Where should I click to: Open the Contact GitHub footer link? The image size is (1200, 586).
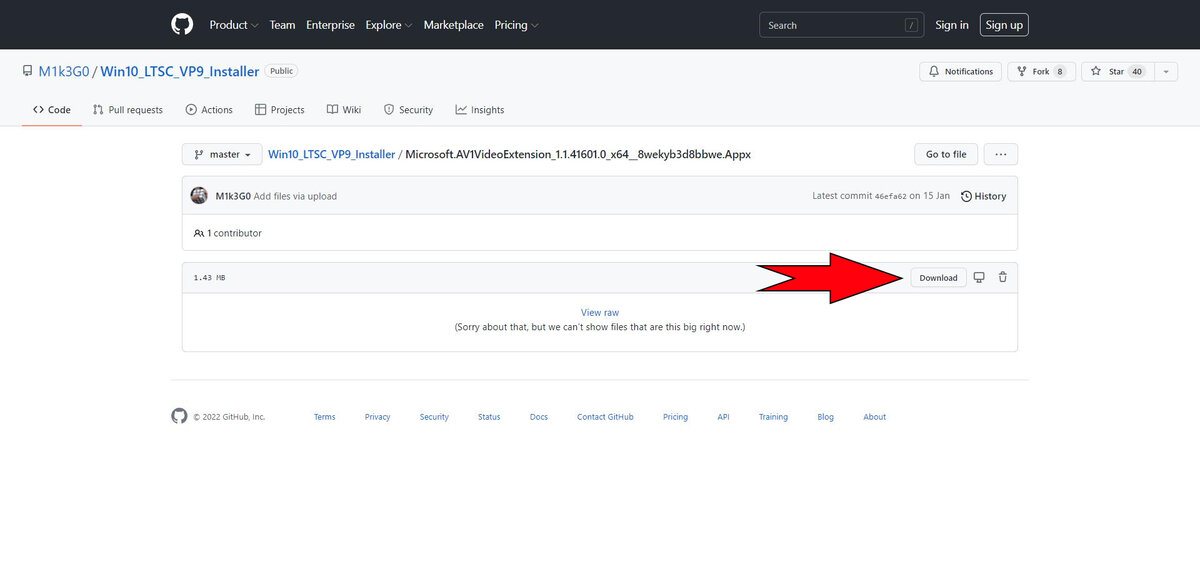click(605, 417)
